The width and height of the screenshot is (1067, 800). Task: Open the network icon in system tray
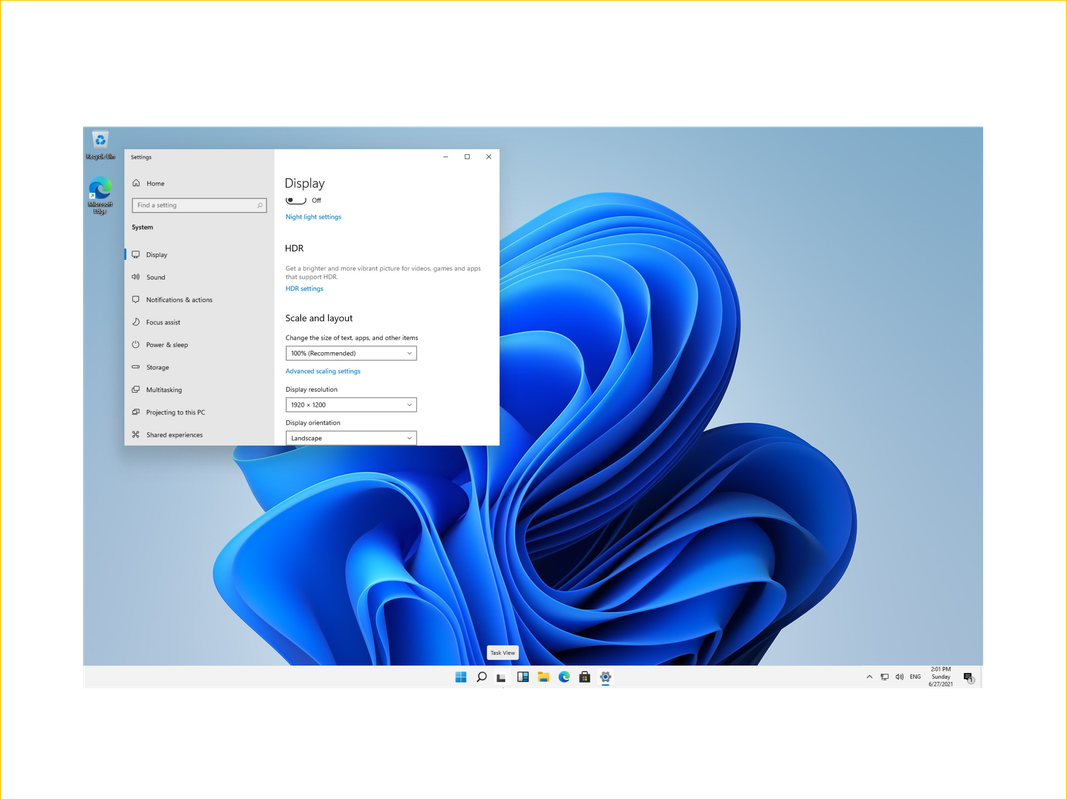885,677
